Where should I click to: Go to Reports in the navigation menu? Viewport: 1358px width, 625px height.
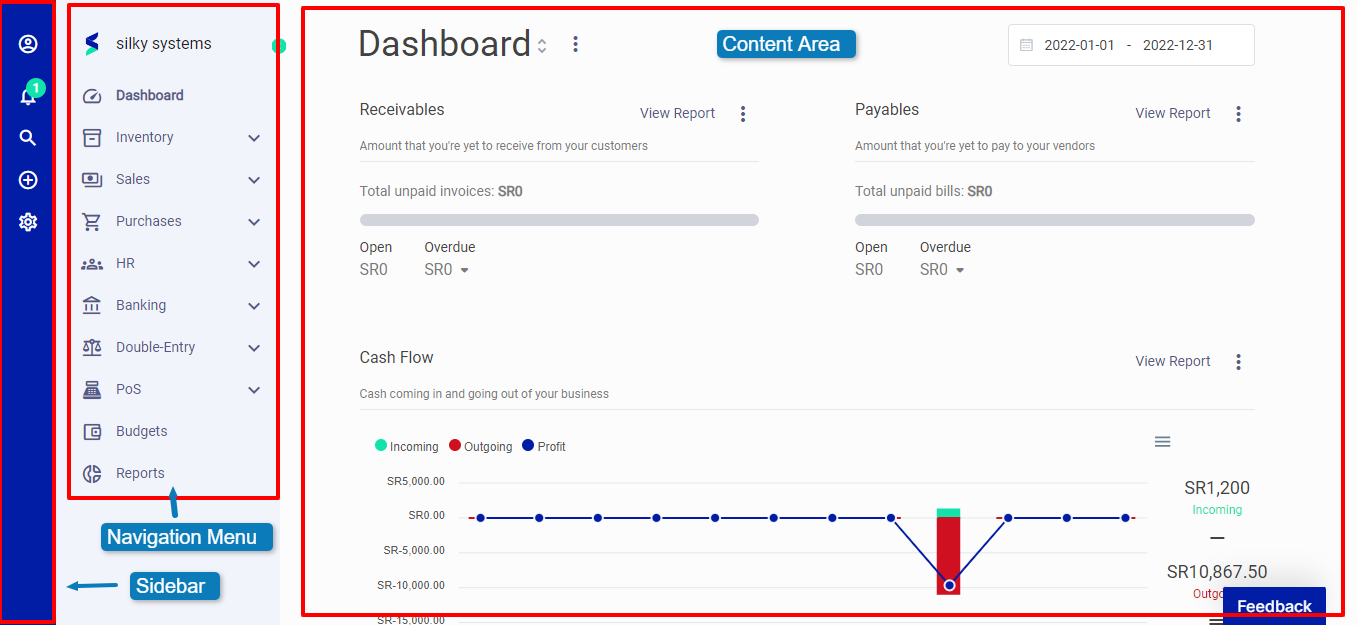coord(140,474)
